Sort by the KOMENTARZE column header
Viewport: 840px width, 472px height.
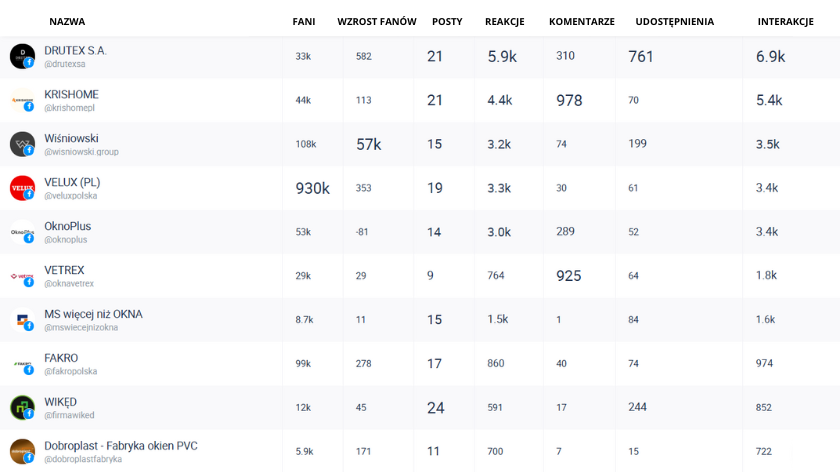point(582,21)
